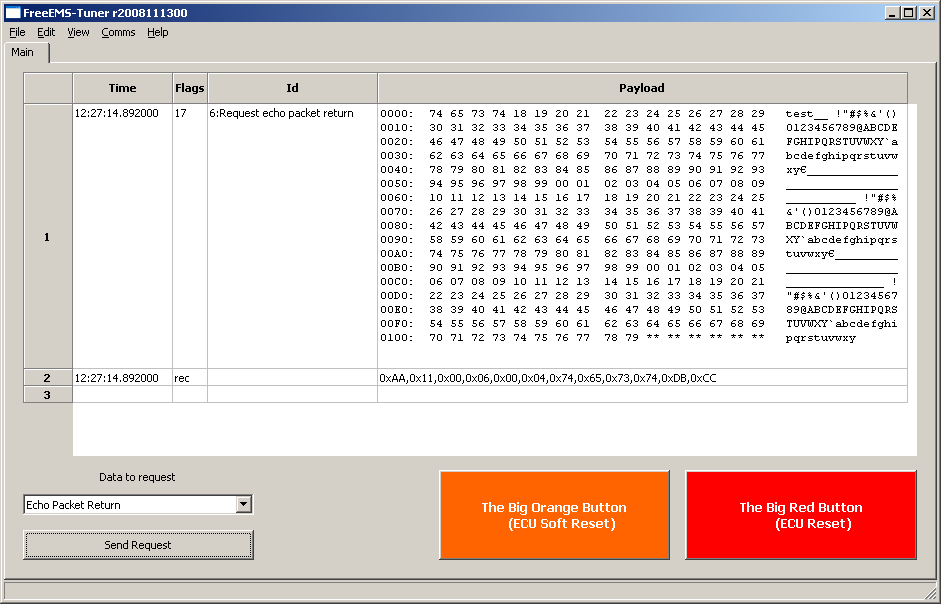This screenshot has height=604, width=941.
Task: Click the Id column header
Action: click(x=292, y=88)
